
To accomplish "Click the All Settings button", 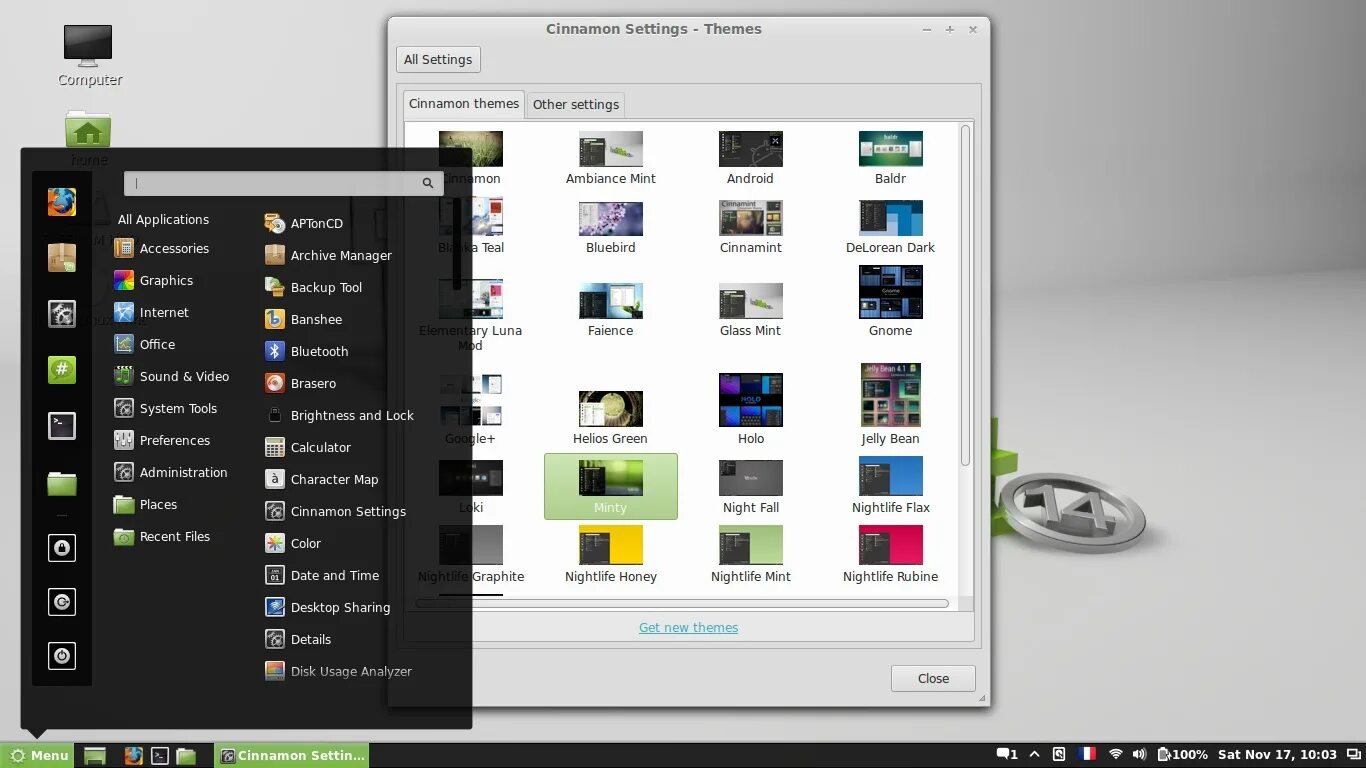I will tap(438, 59).
